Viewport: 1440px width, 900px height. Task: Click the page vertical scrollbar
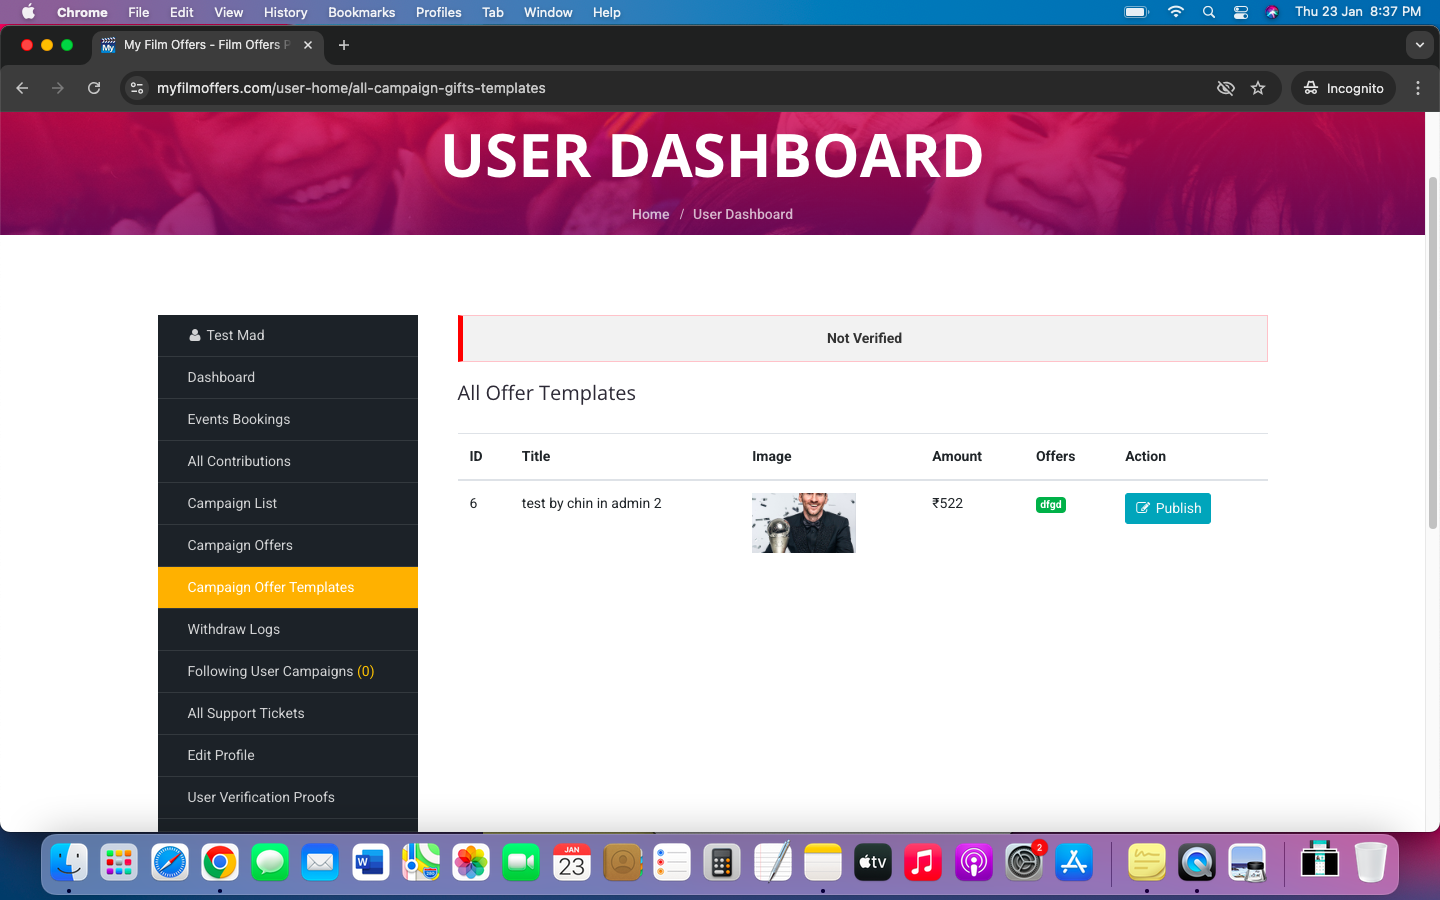[1432, 350]
